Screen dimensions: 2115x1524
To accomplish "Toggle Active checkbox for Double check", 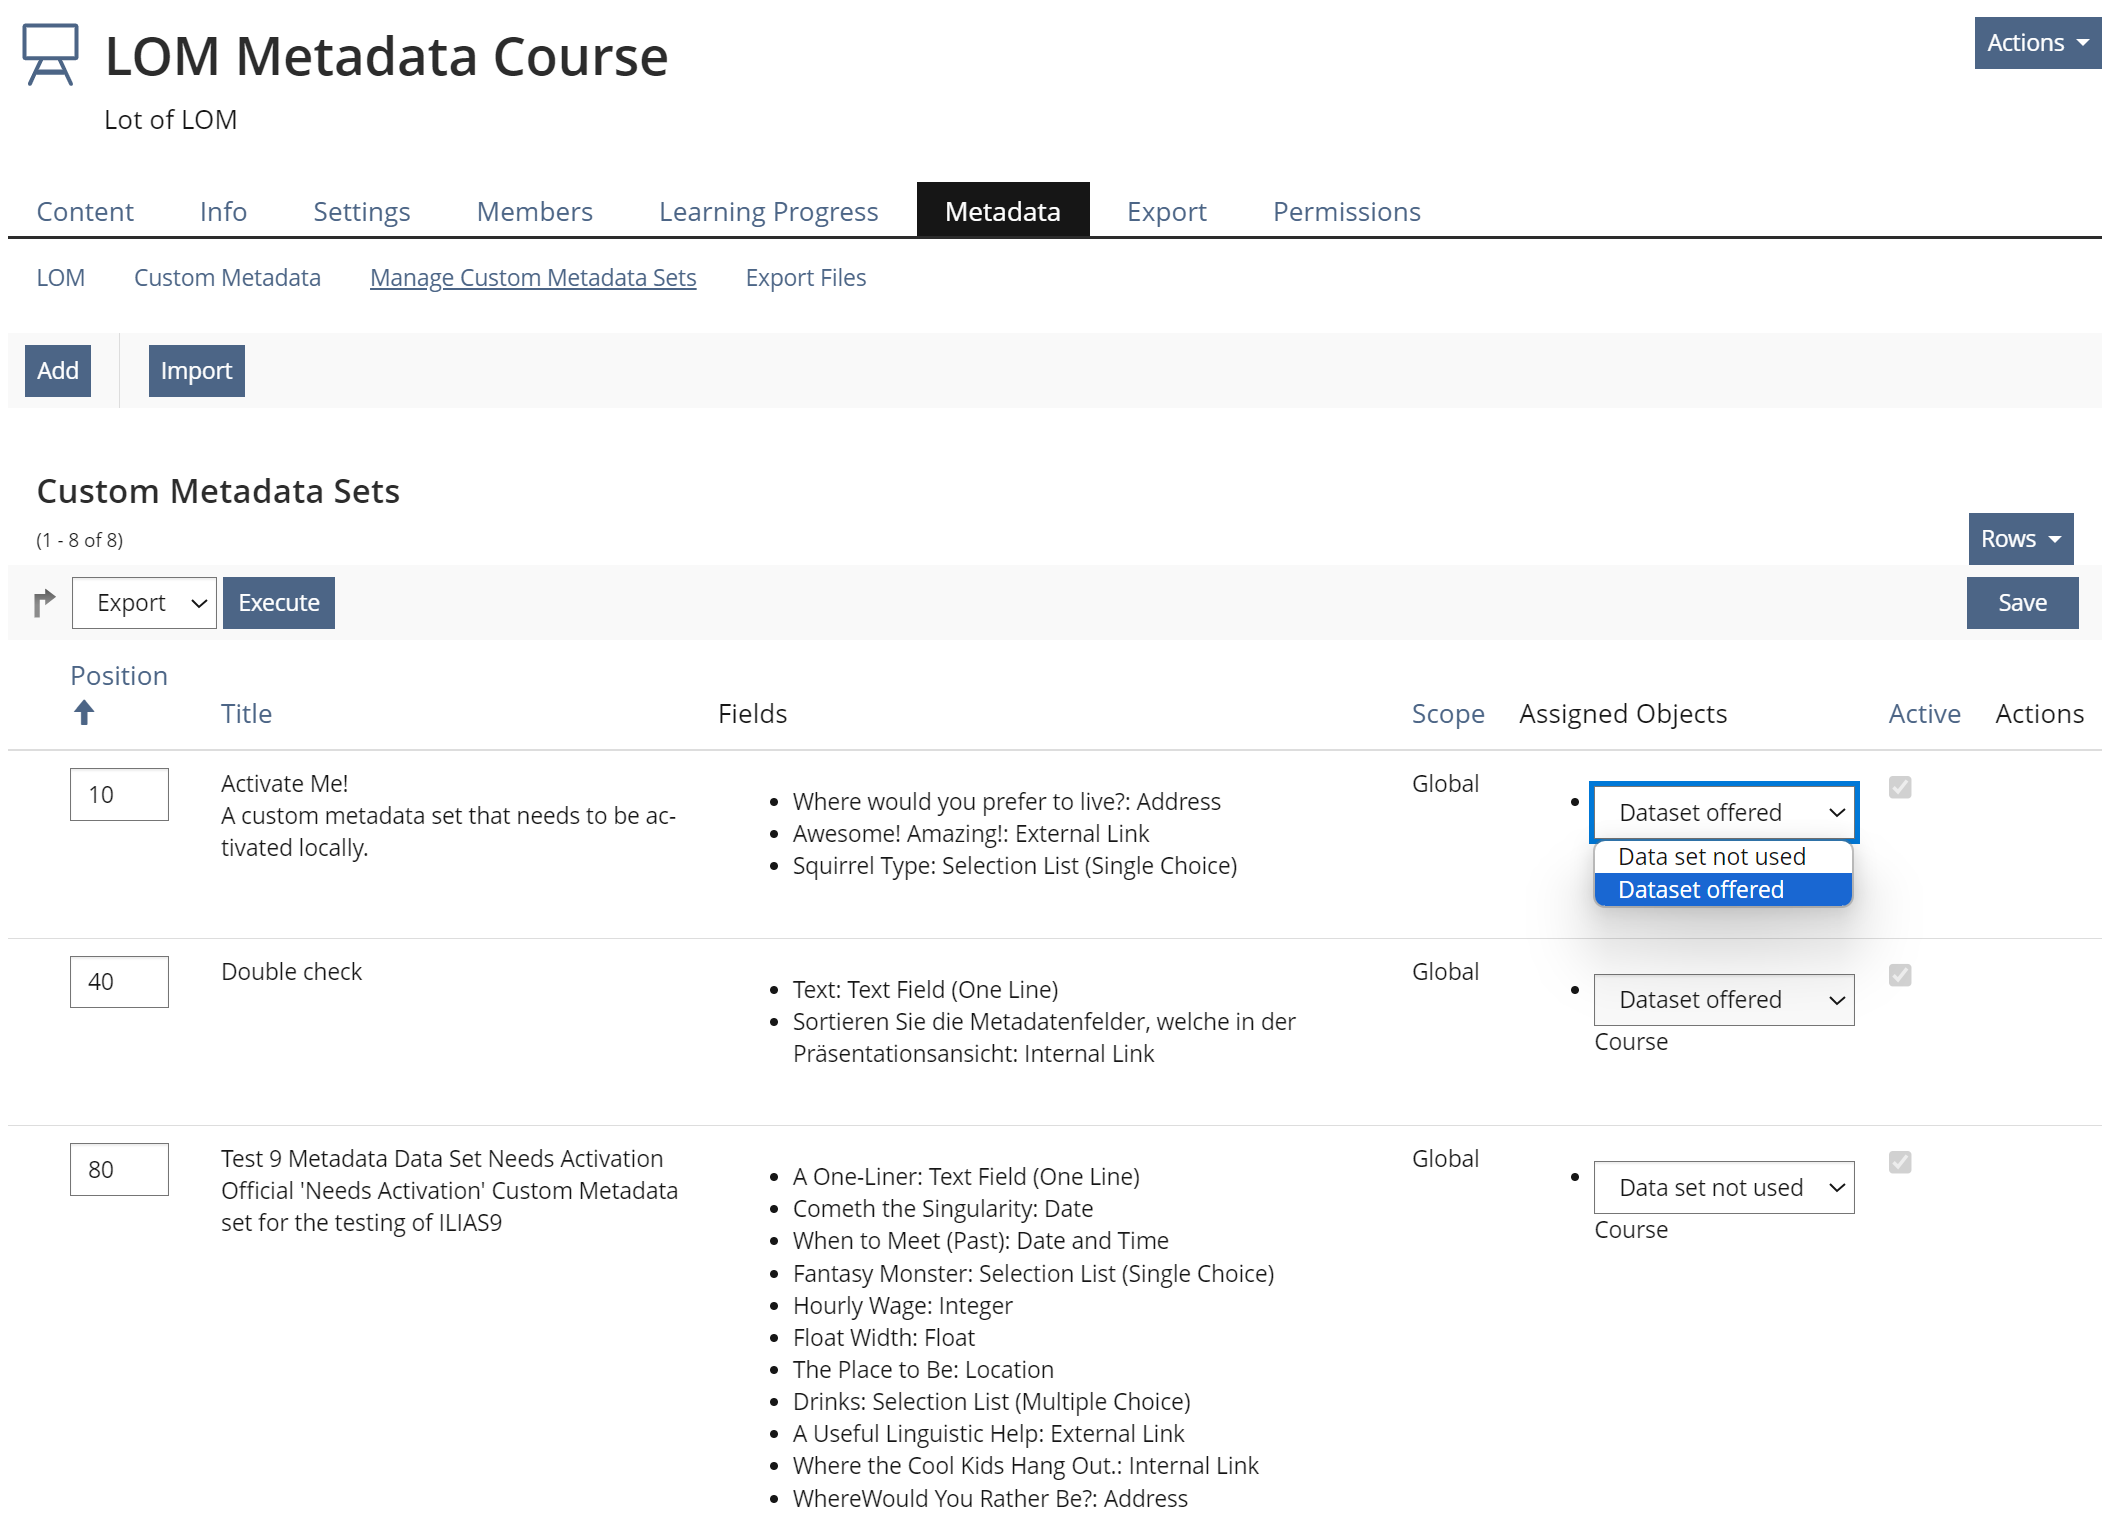I will tap(1900, 975).
